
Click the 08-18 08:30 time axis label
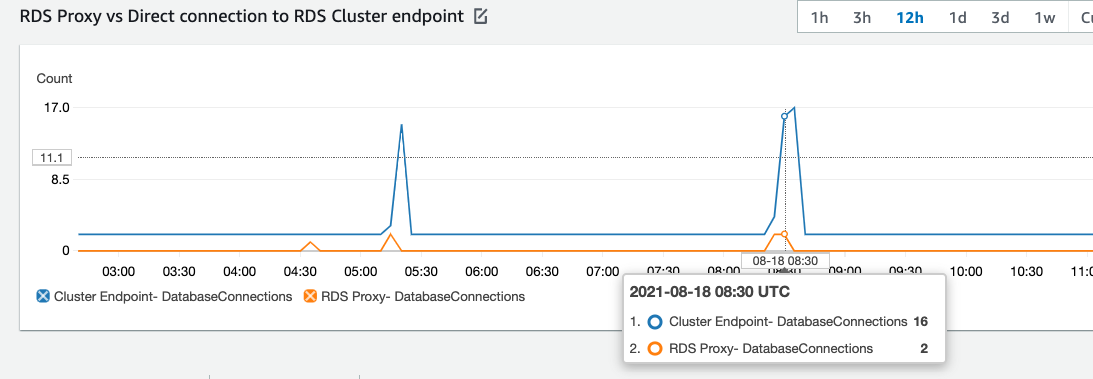coord(786,260)
